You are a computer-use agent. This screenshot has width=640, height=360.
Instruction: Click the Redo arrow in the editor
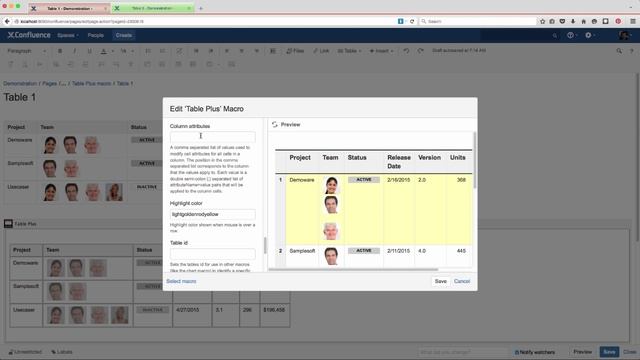click(420, 51)
